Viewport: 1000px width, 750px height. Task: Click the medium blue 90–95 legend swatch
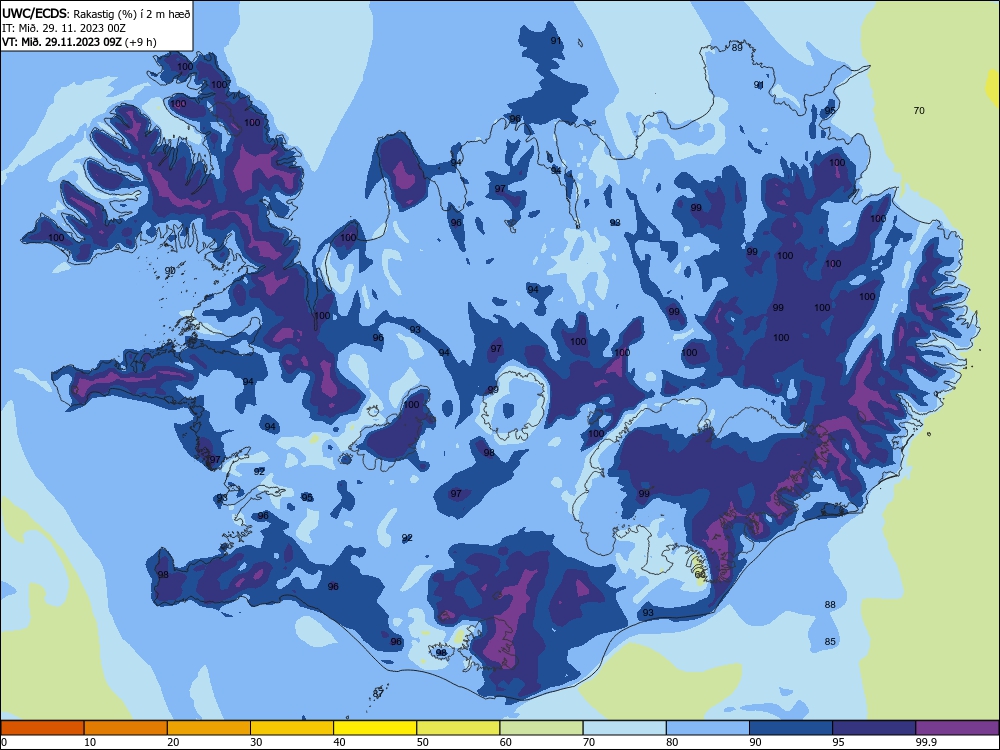coord(791,728)
